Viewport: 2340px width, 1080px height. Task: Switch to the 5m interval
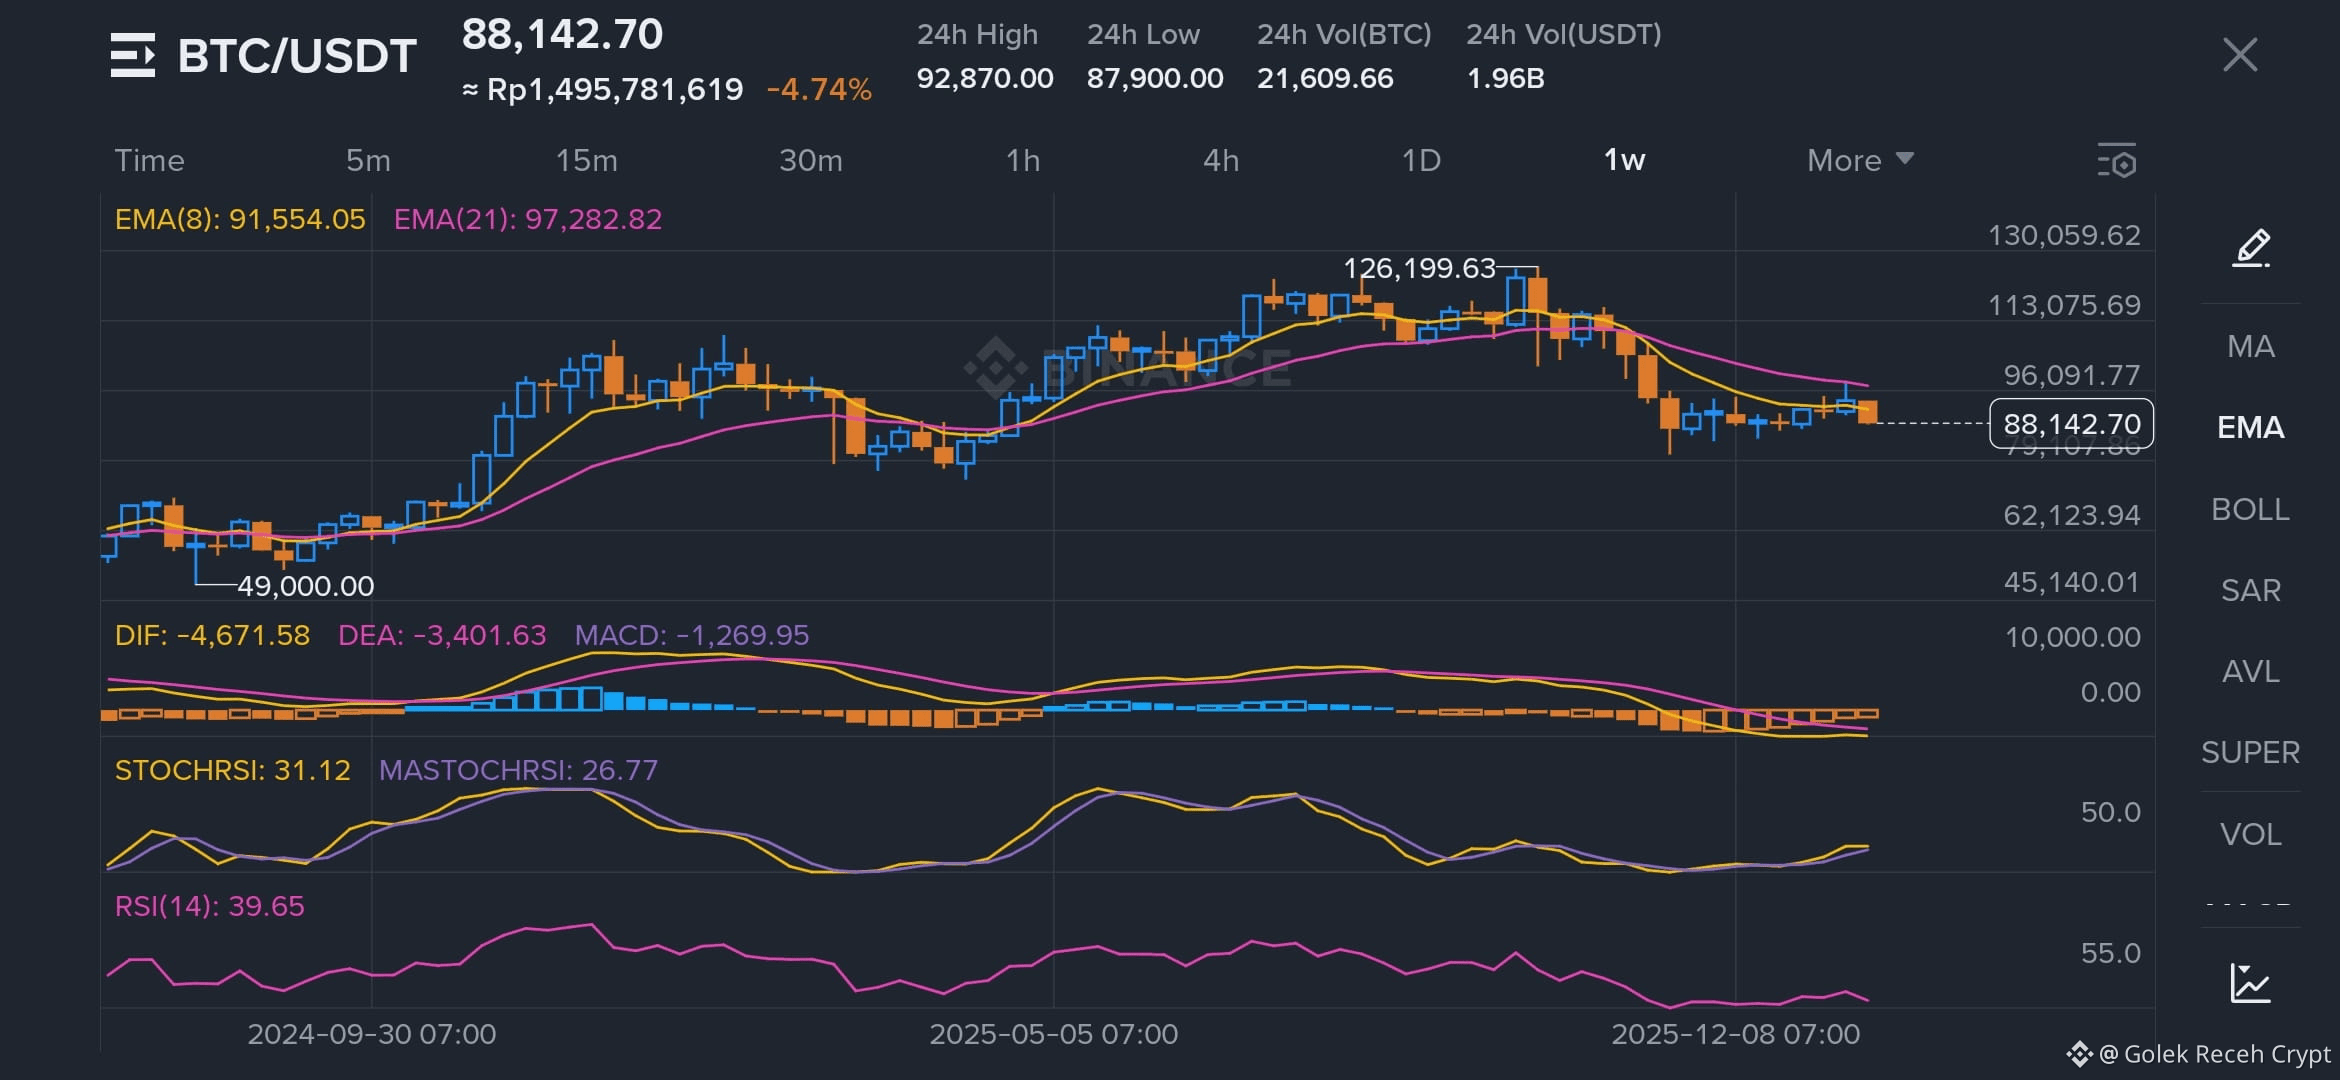(x=368, y=160)
